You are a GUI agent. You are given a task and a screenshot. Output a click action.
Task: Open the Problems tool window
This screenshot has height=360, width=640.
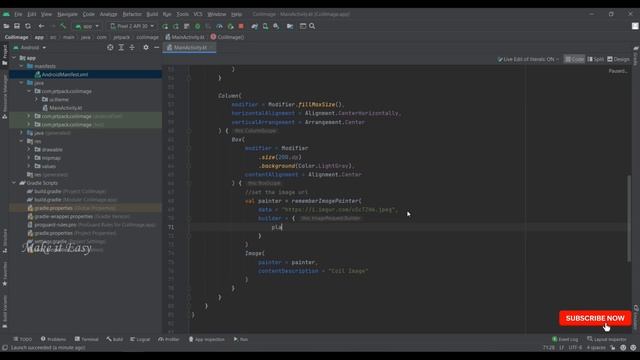(x=53, y=339)
